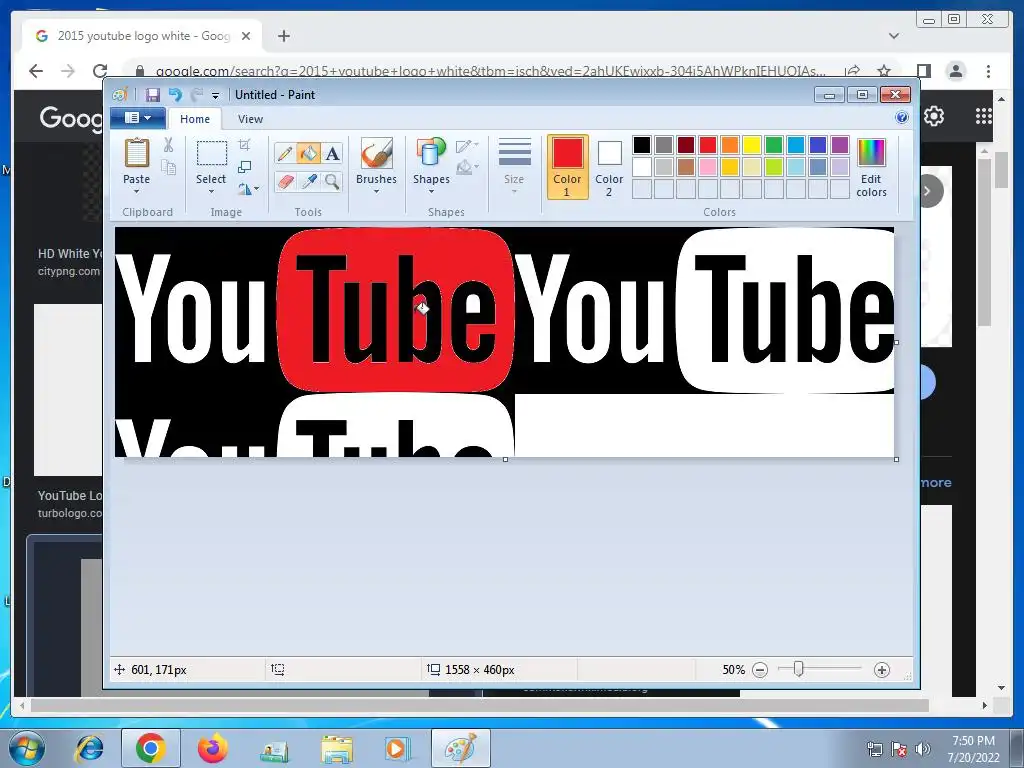Click the Copy icon in Clipboard group
Image resolution: width=1024 pixels, height=768 pixels.
[168, 168]
